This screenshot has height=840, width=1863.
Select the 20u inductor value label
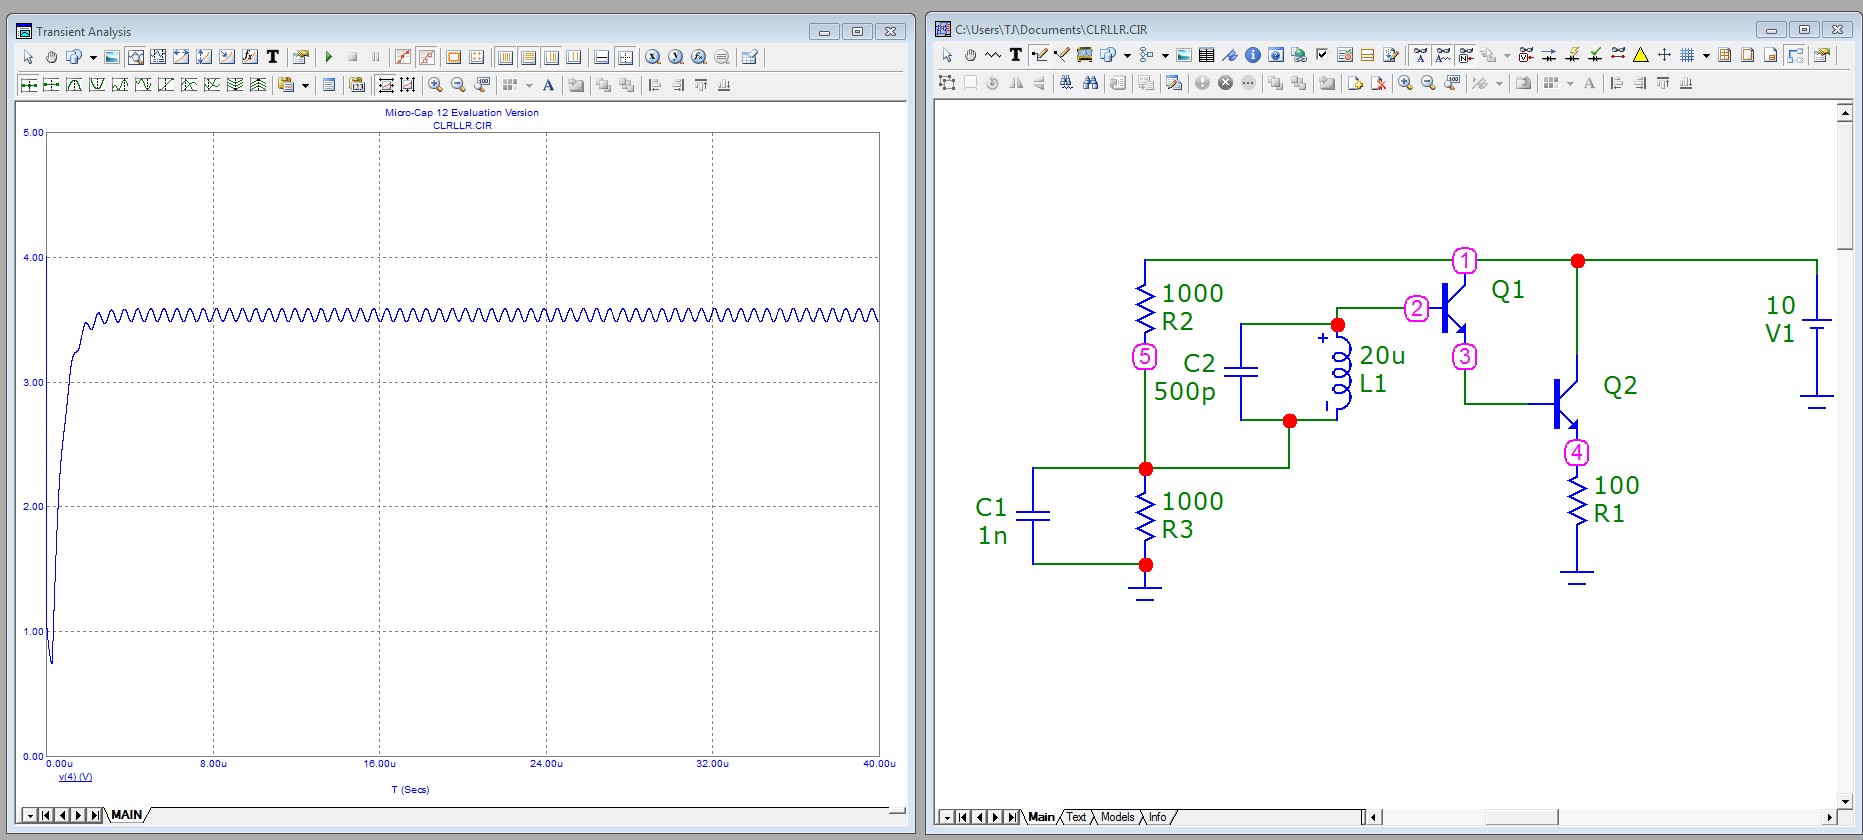(1382, 355)
